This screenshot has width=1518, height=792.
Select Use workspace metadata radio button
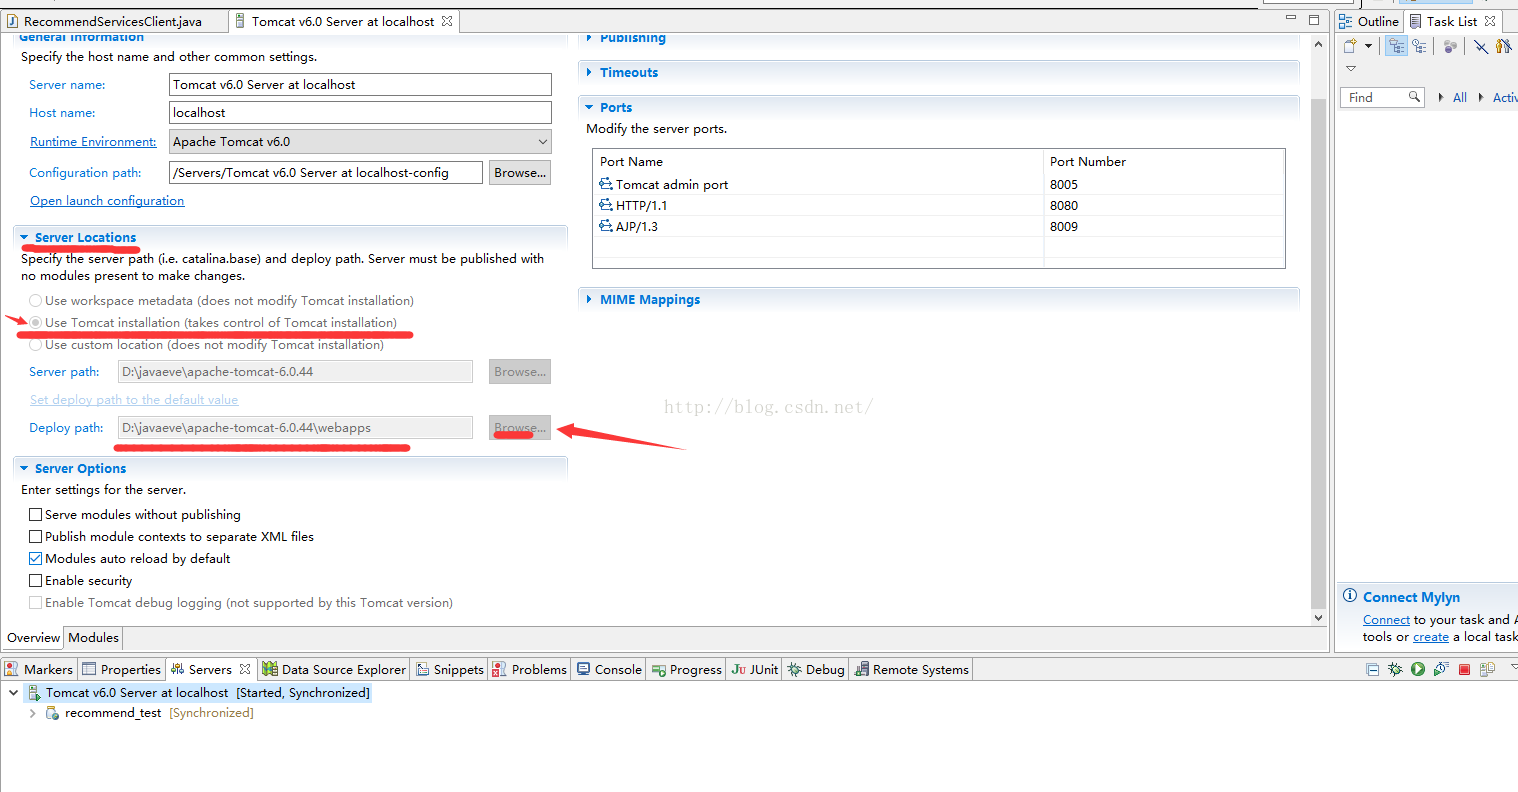[x=36, y=300]
